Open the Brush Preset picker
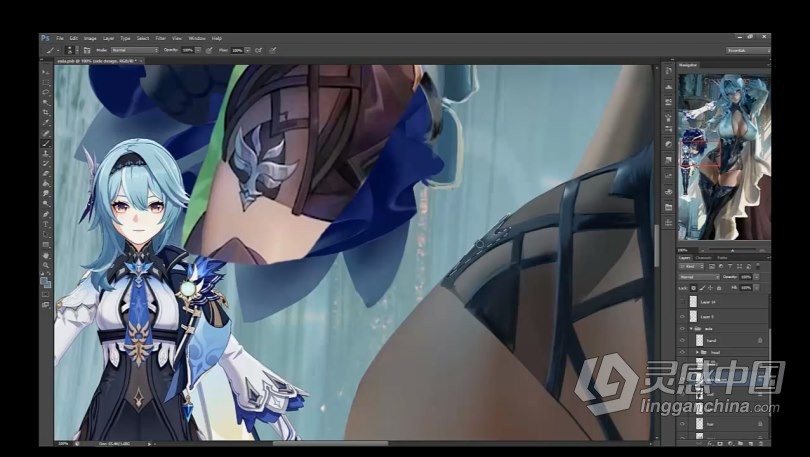Screen dimensions: 810x457 (73, 50)
